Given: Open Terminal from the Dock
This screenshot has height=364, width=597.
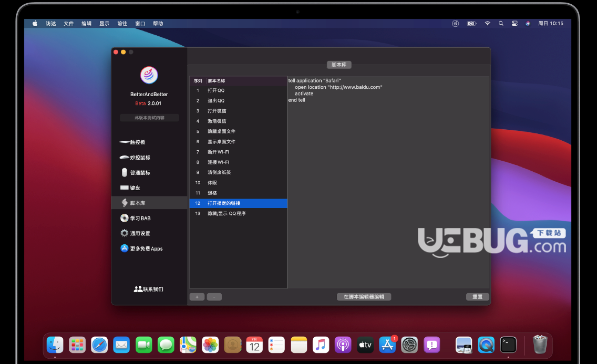Looking at the screenshot, I should click(x=508, y=345).
